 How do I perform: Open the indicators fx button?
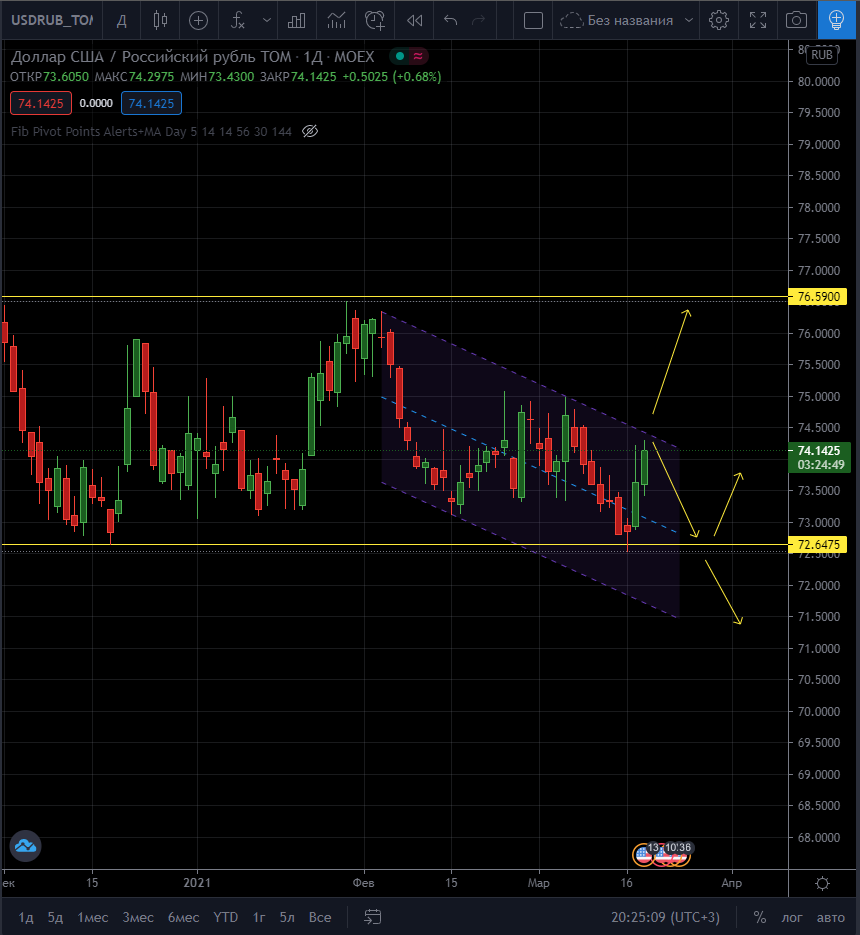click(x=238, y=20)
